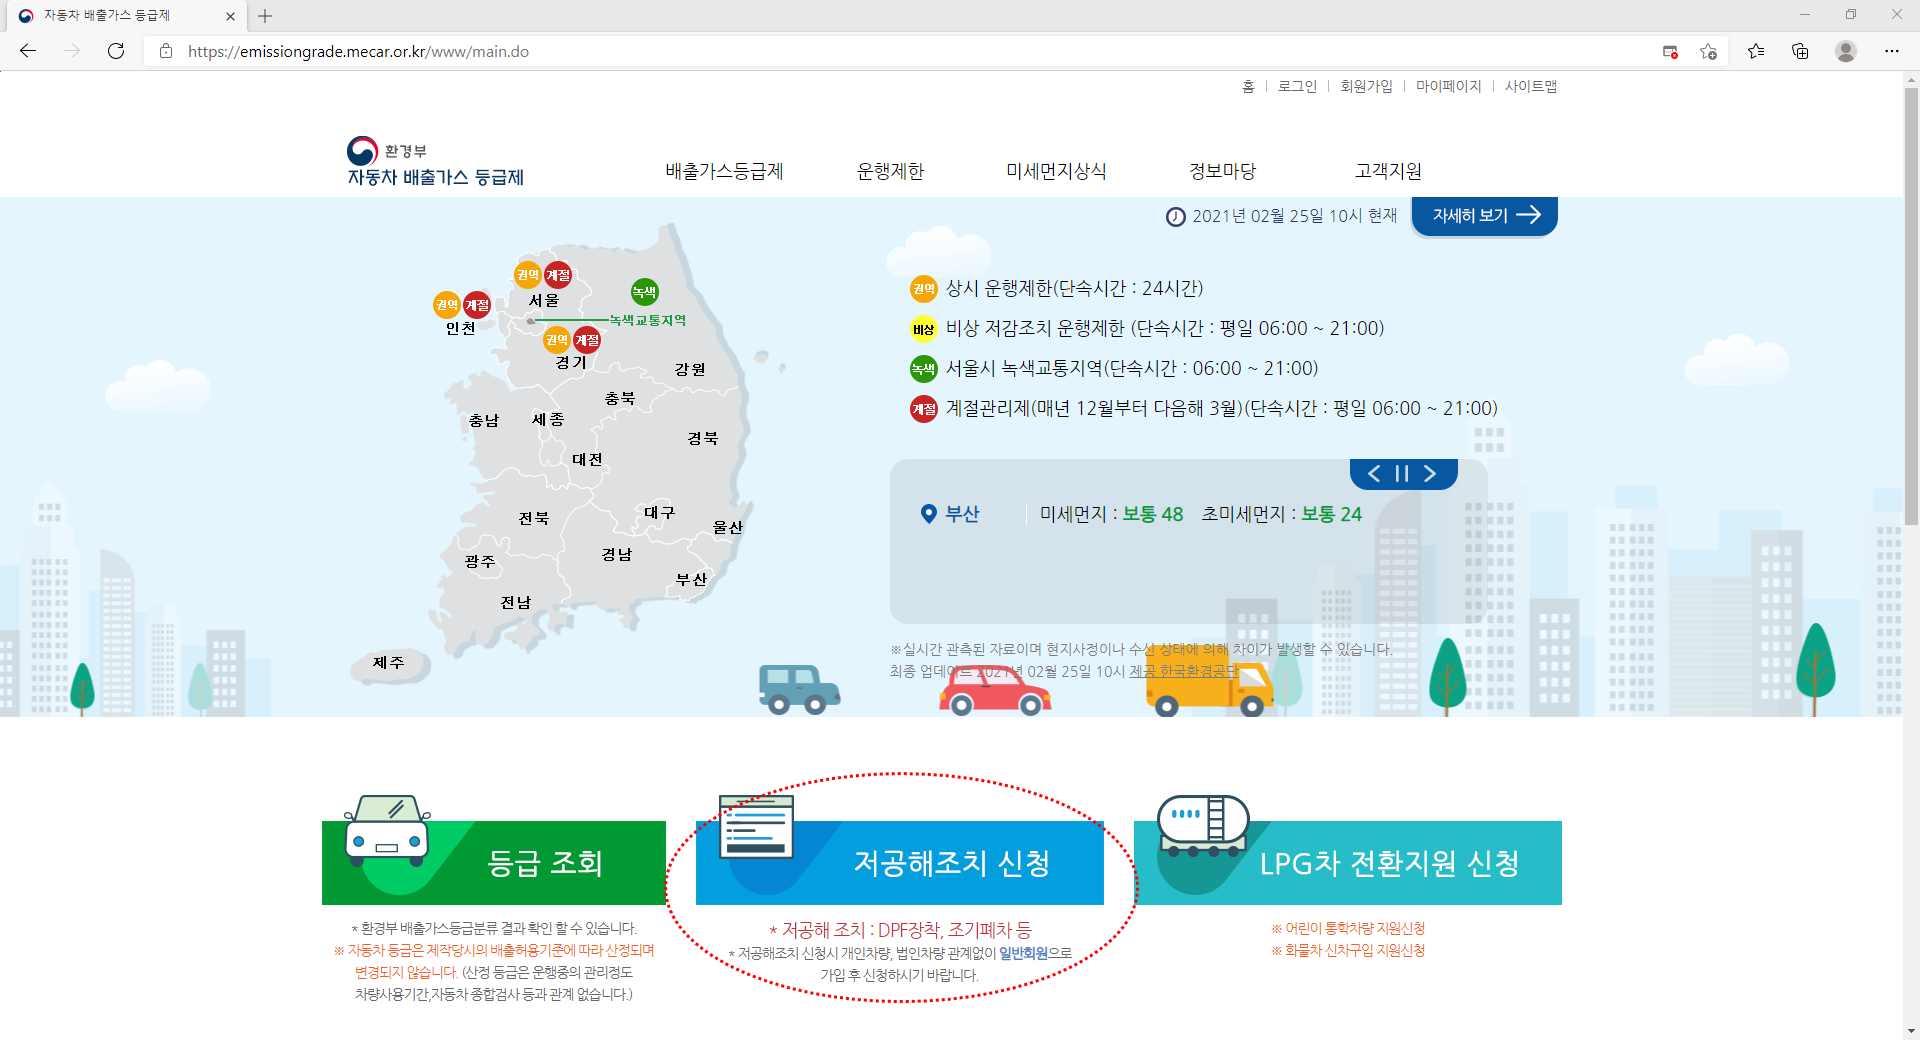Open the browser favorites star icon
The image size is (1920, 1040).
1755,51
